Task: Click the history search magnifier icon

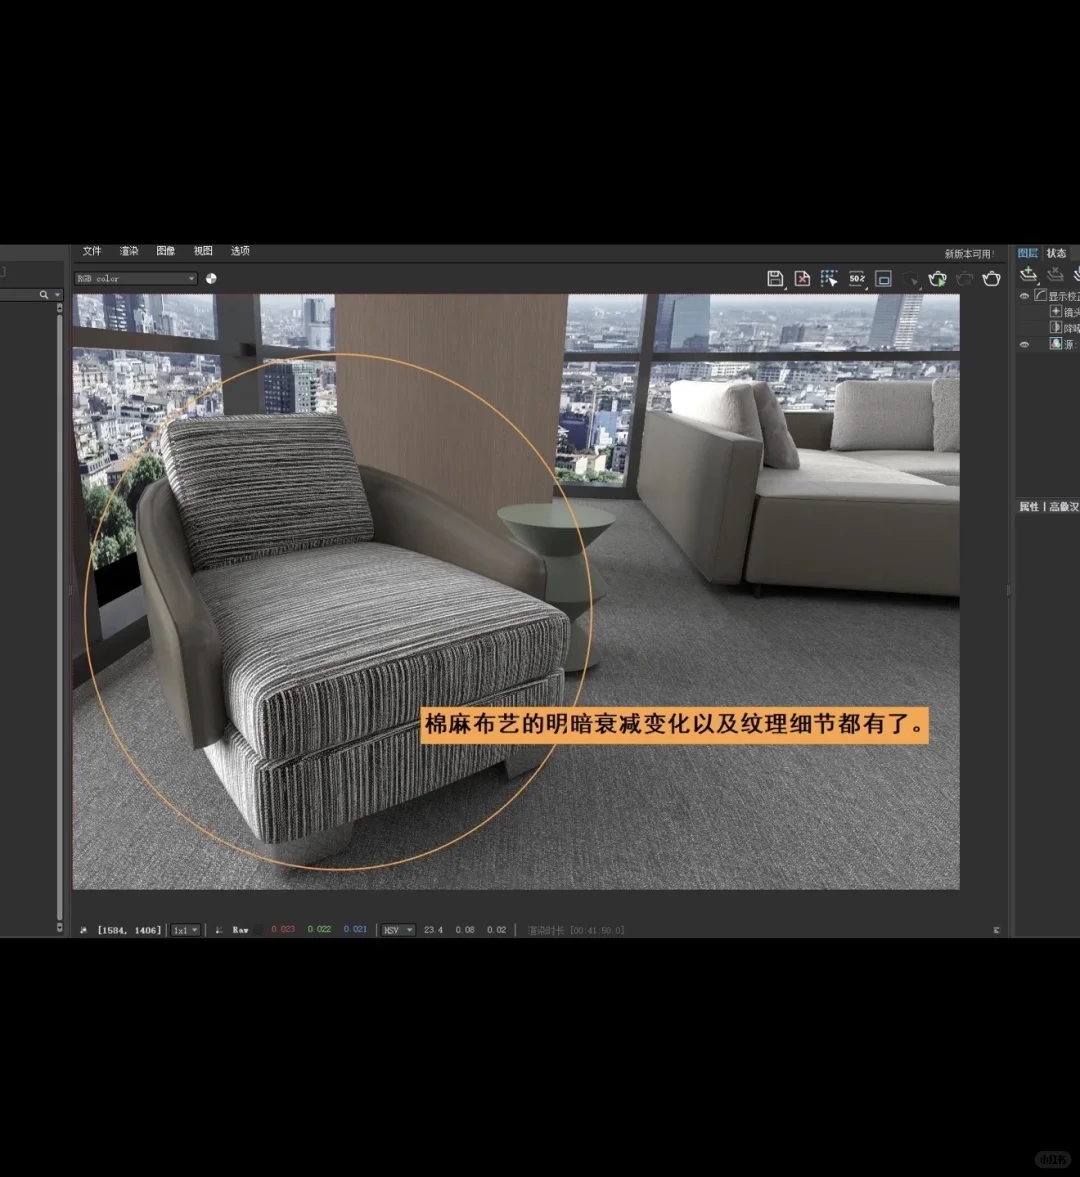Action: [x=44, y=295]
